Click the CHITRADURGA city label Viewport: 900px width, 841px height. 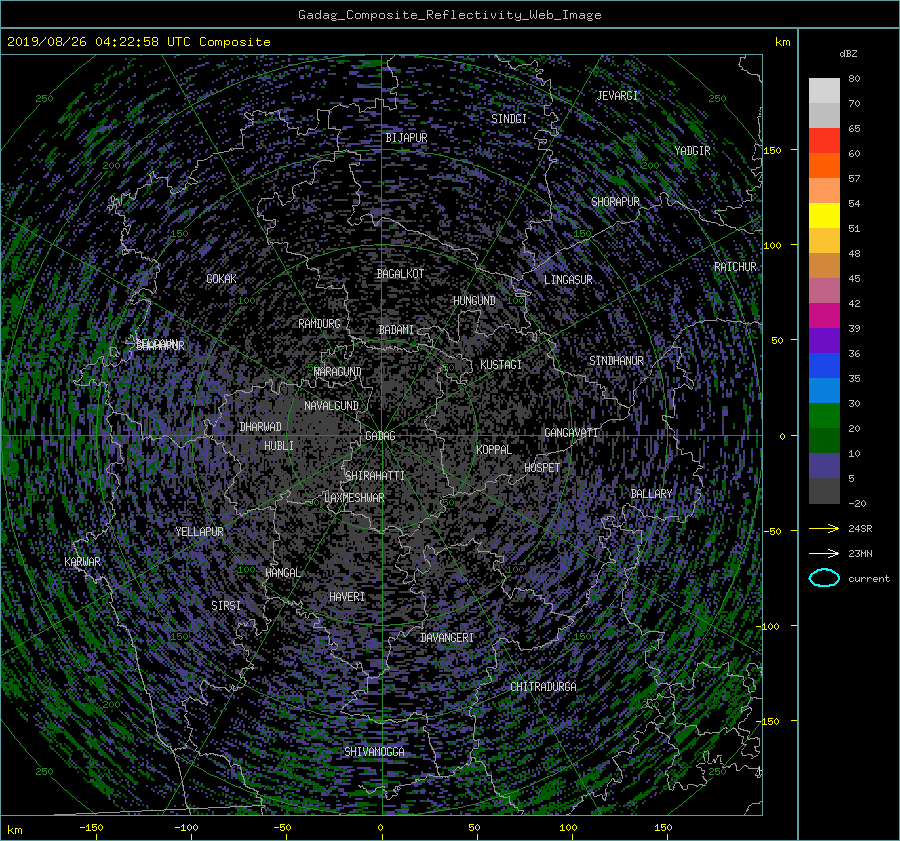(544, 687)
